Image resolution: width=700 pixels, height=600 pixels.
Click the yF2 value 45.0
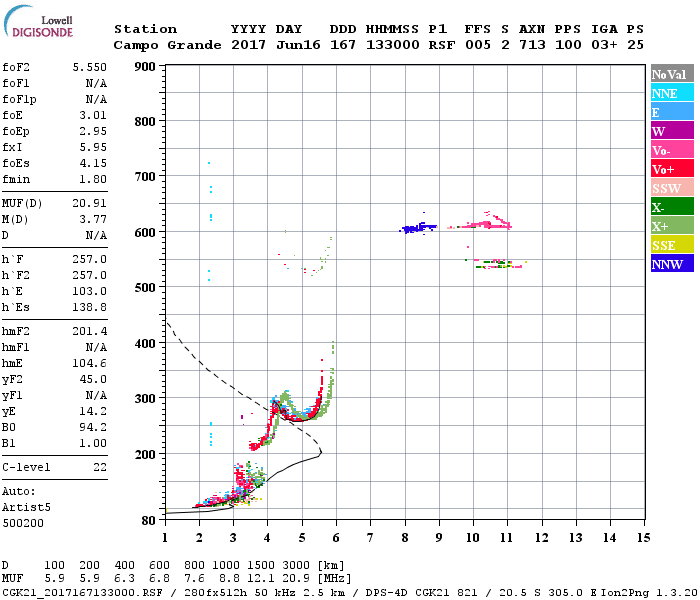pos(93,379)
